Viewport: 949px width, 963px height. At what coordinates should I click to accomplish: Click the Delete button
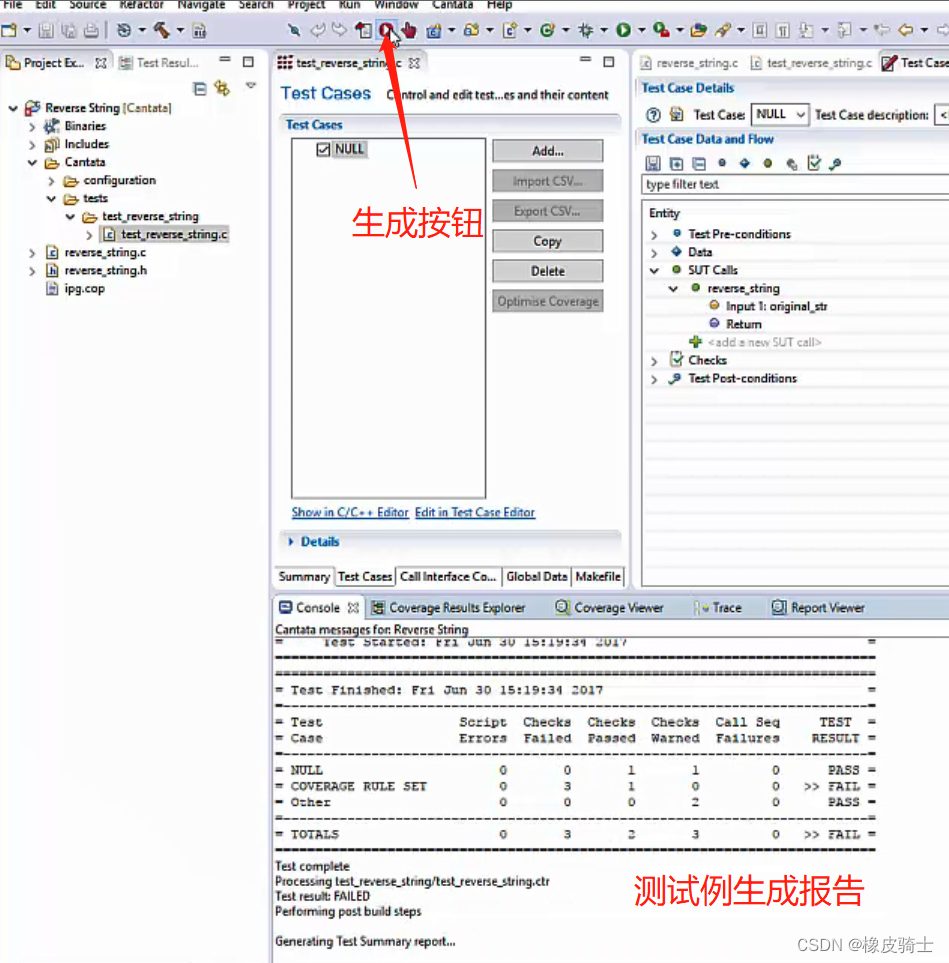point(547,271)
